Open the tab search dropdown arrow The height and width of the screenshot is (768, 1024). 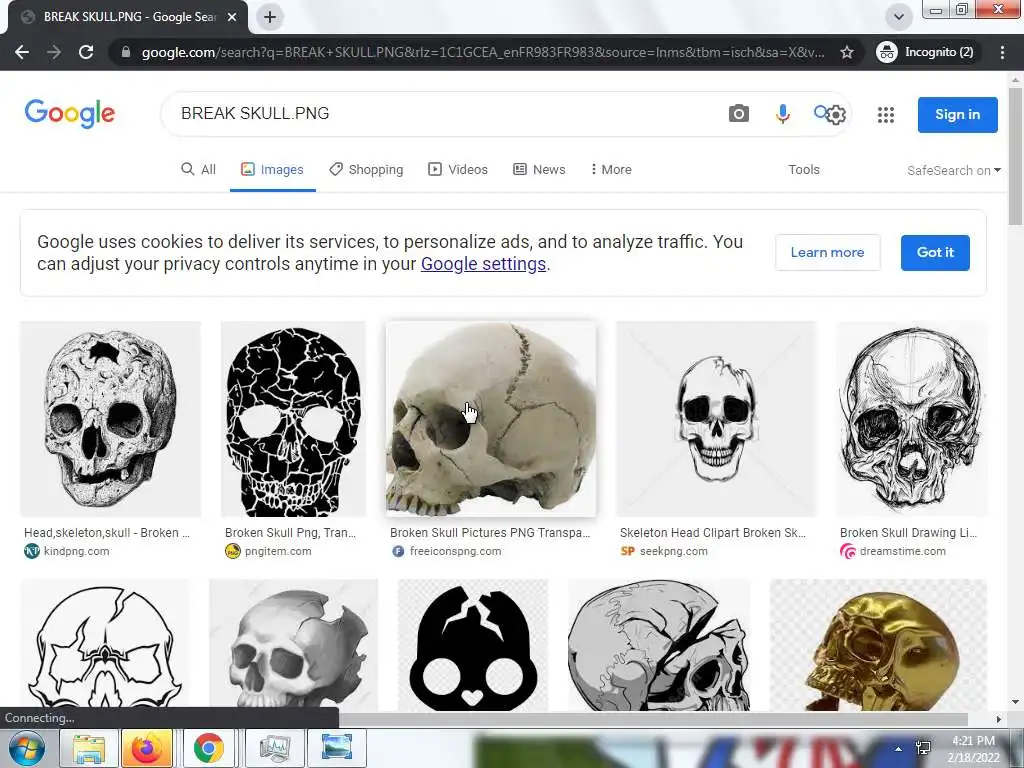(x=899, y=17)
